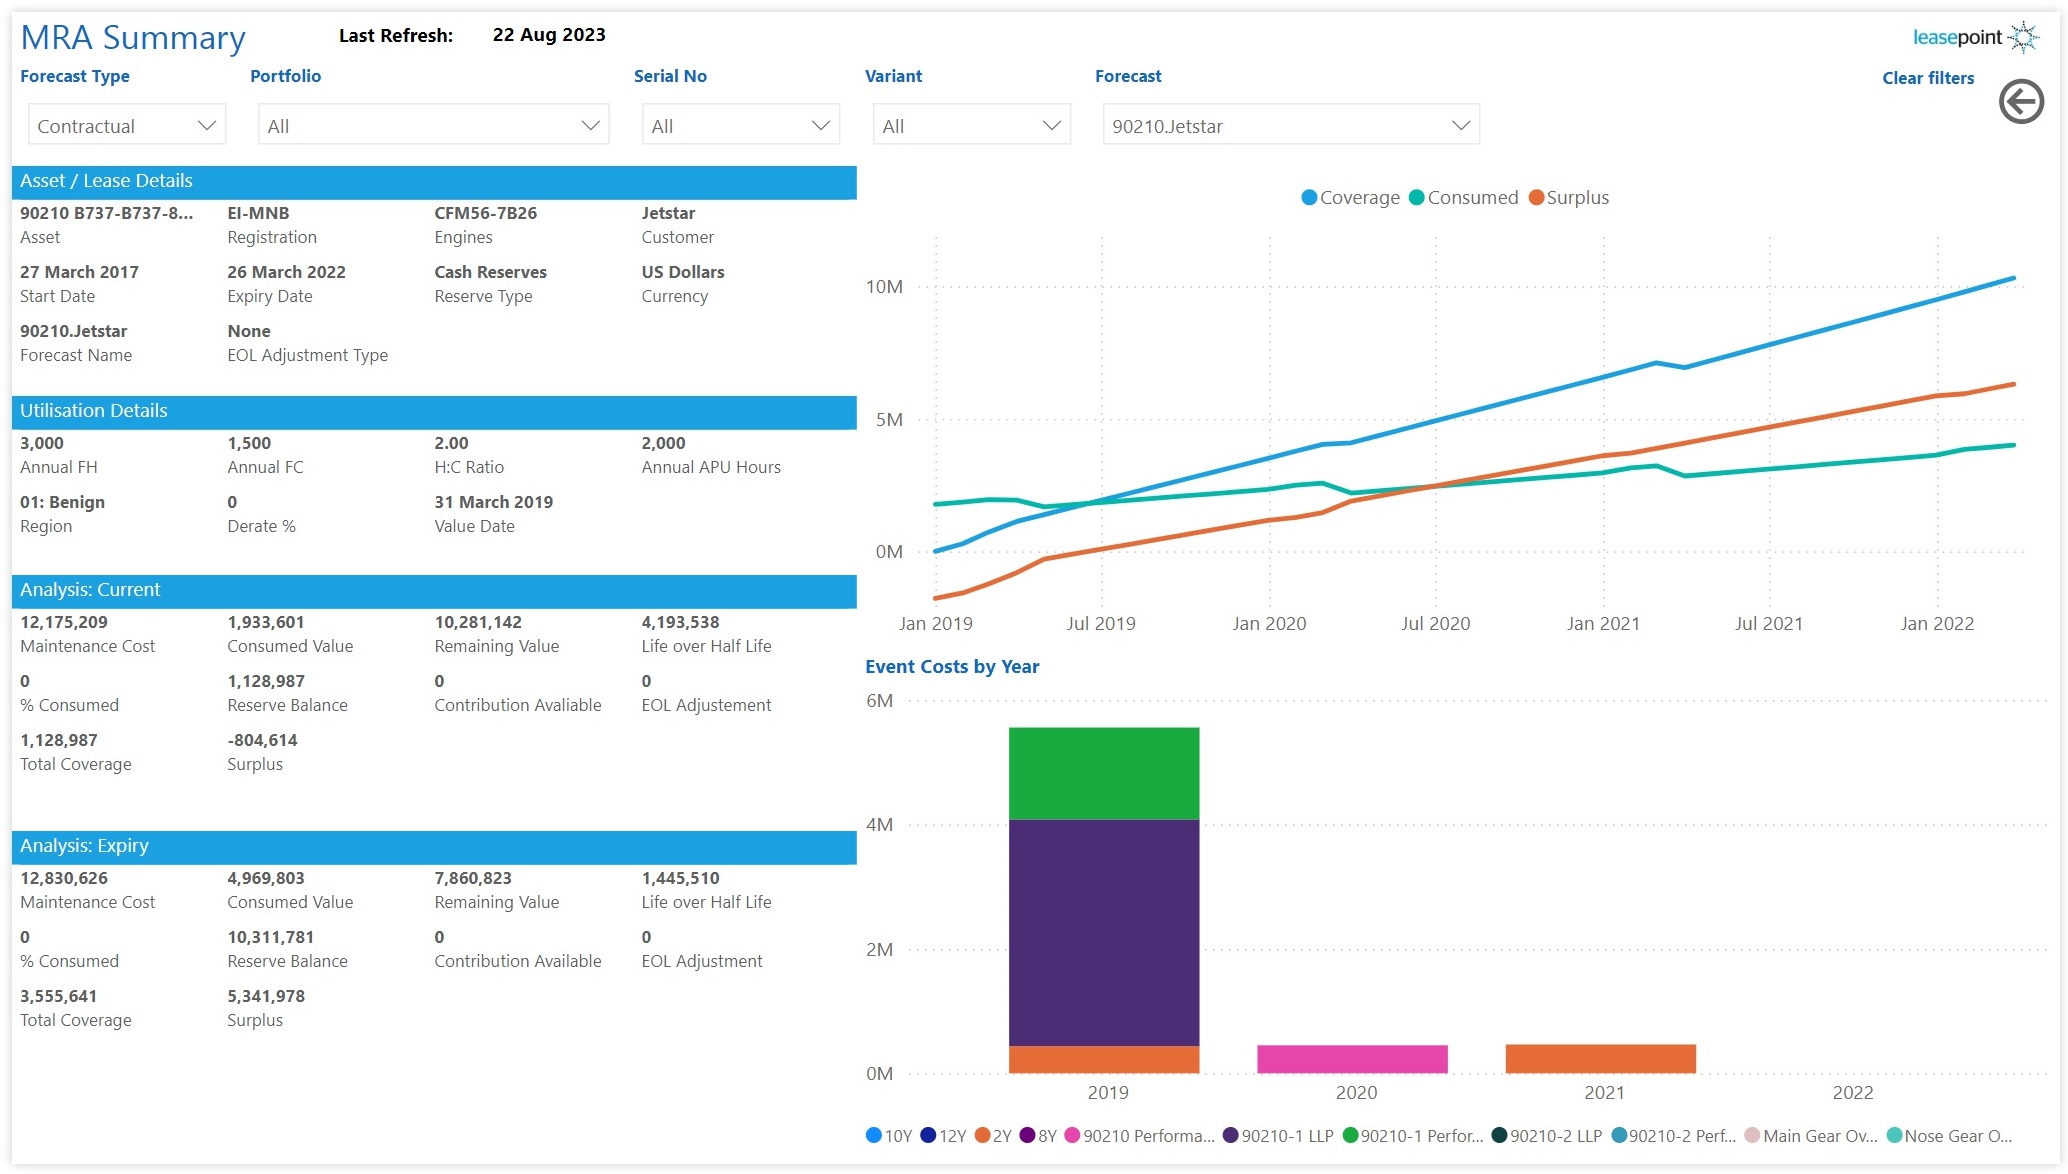2068x1174 pixels.
Task: Select the 12Y legend item
Action: tap(943, 1136)
